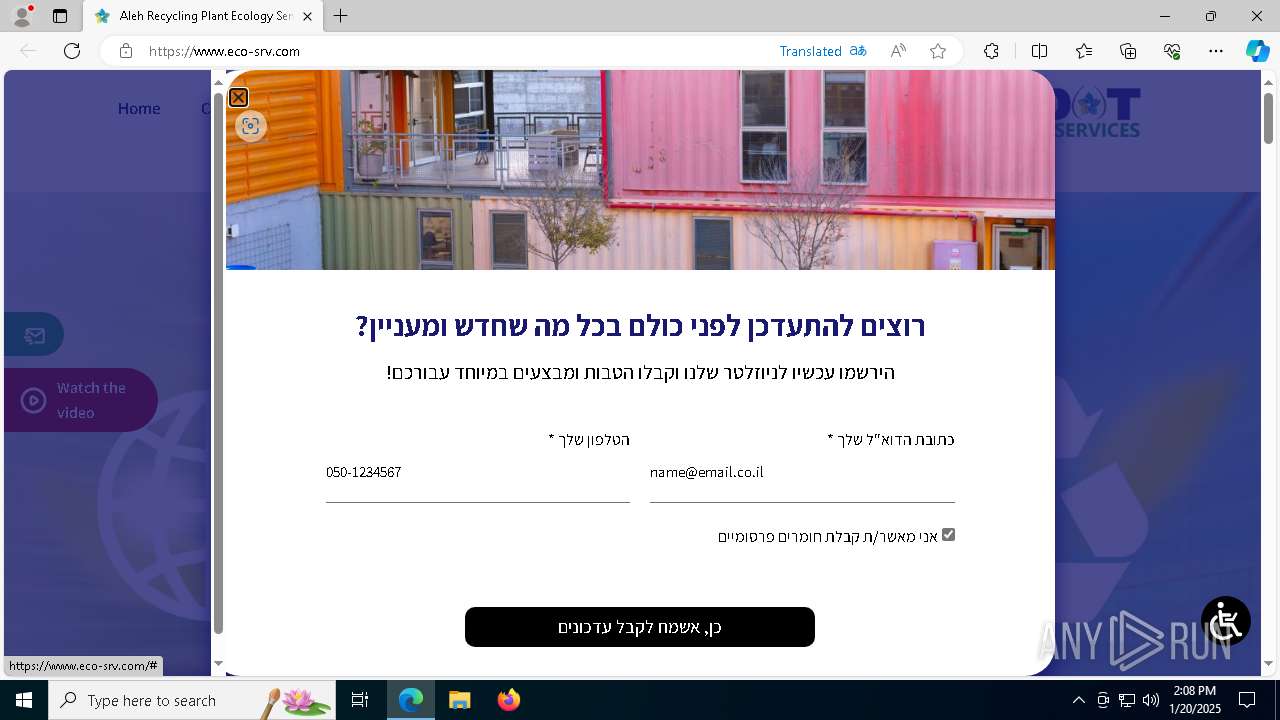This screenshot has width=1280, height=720.
Task: Open the accessibility widget icon
Action: 1226,621
